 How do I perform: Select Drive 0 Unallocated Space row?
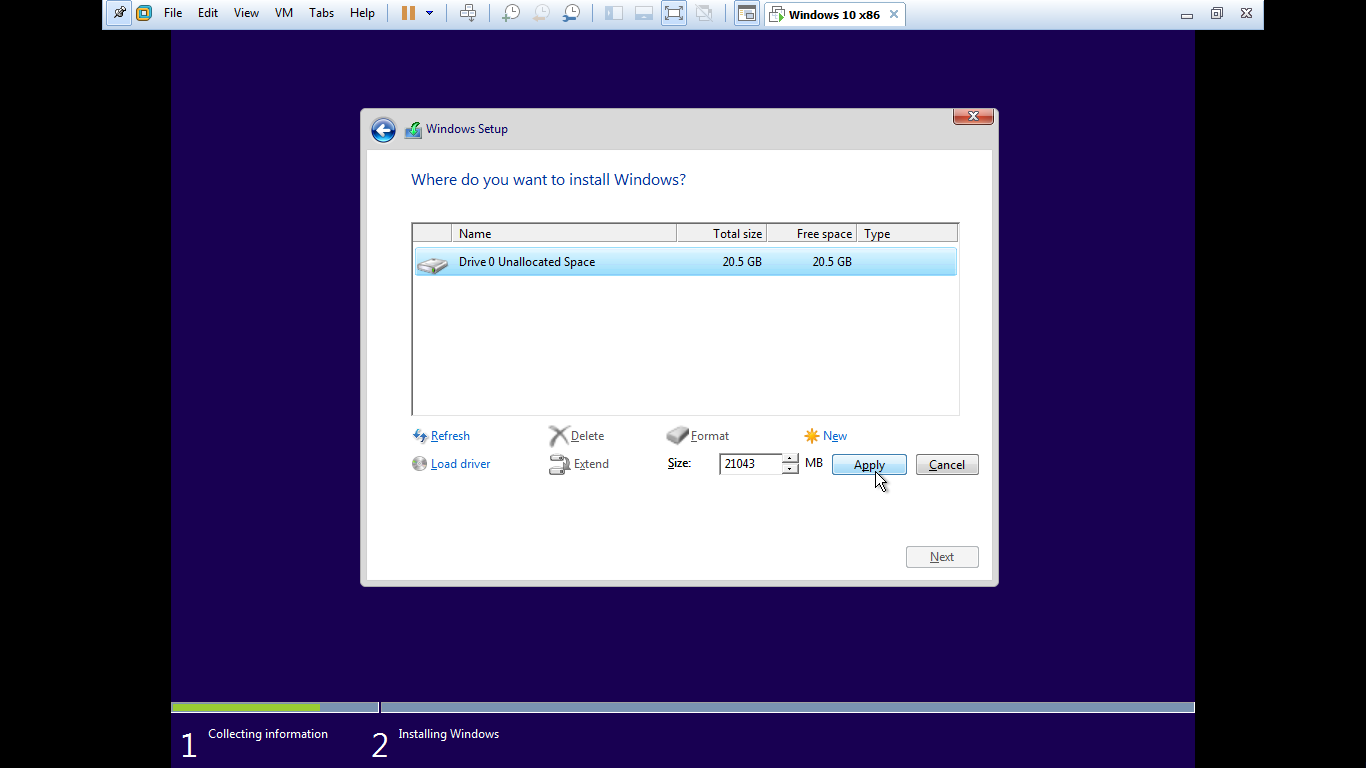pos(685,262)
